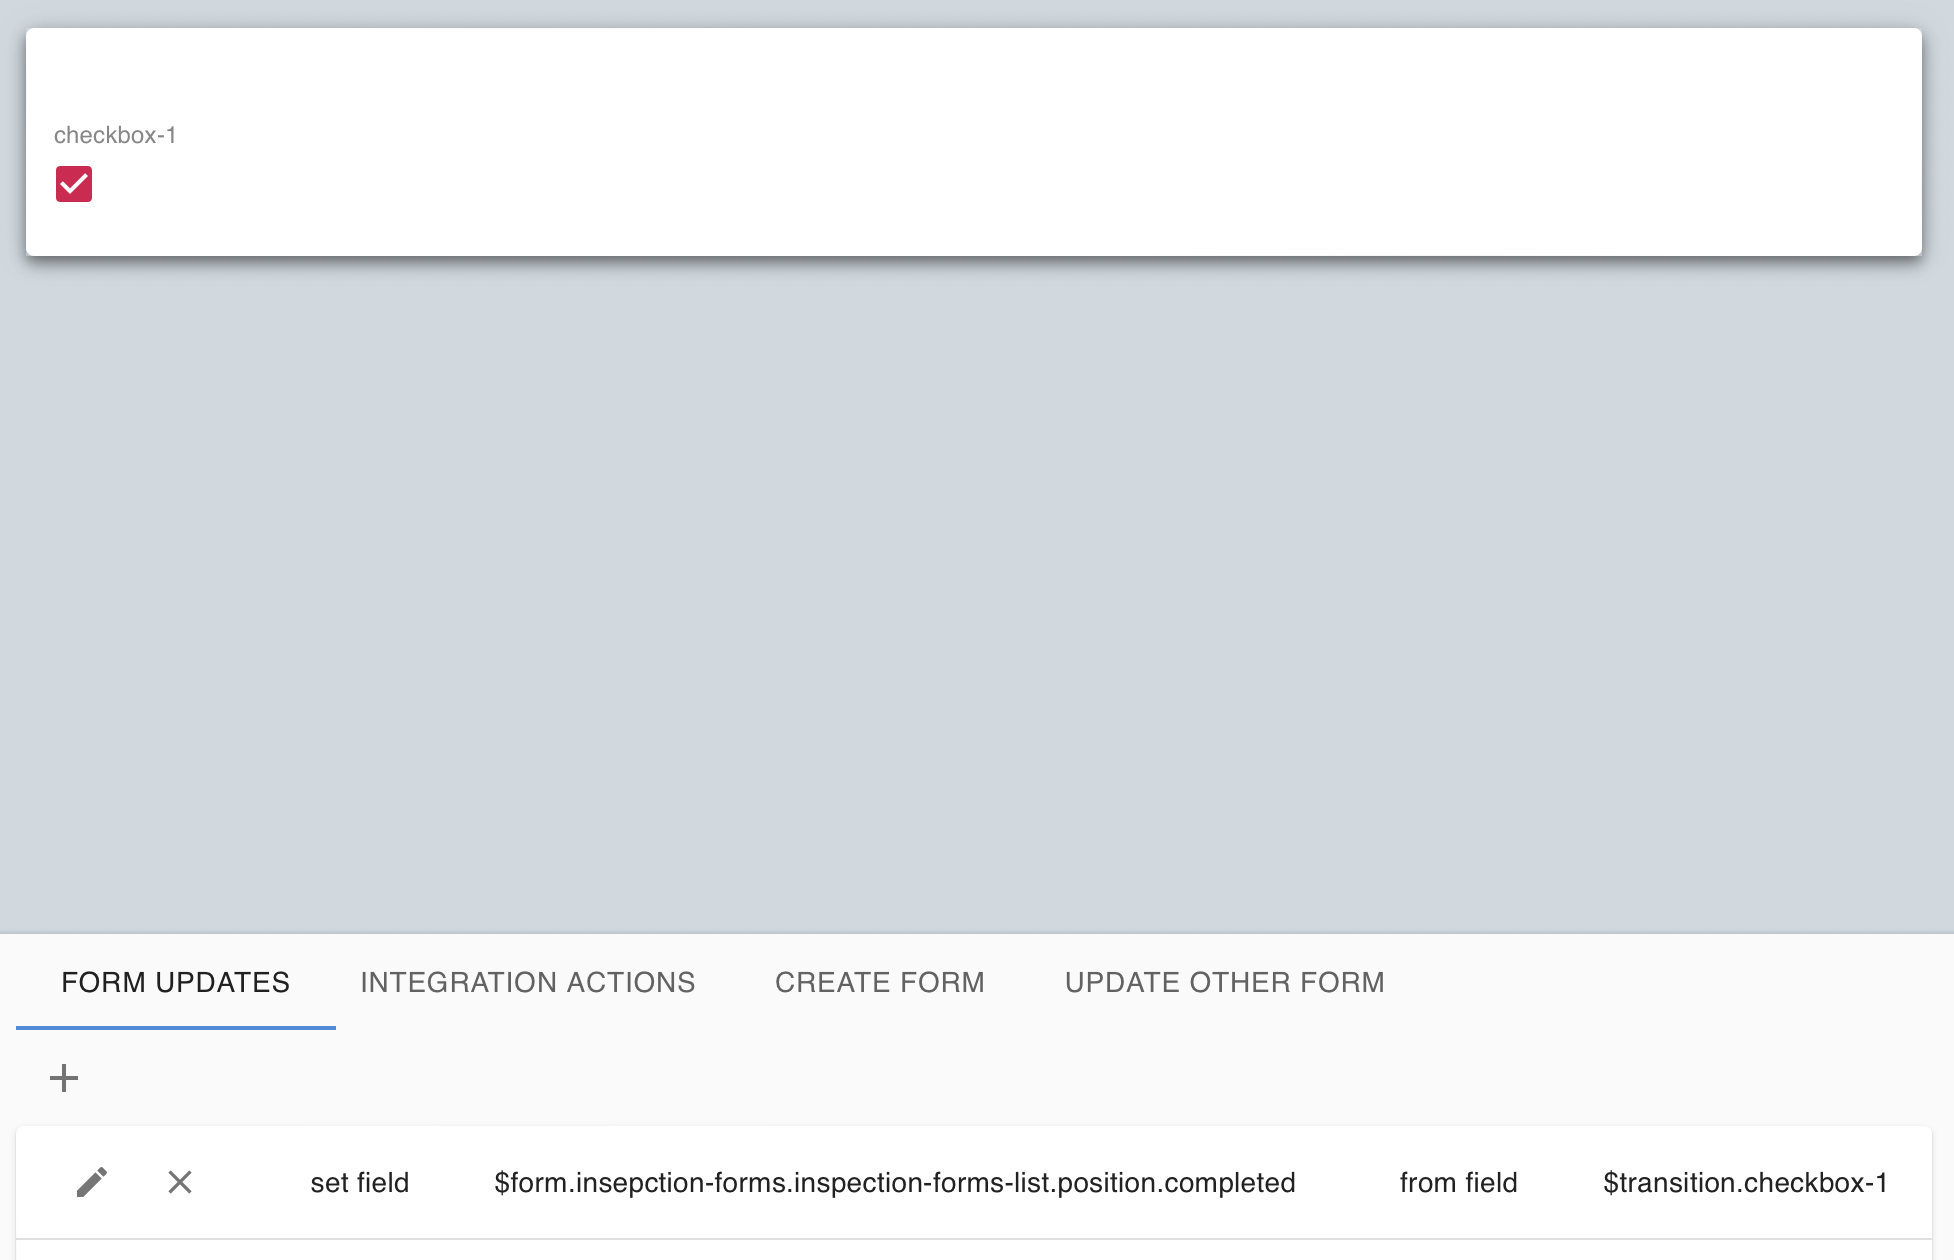Uncheck the checkbox-1 checkbox
1954x1260 pixels.
[74, 184]
